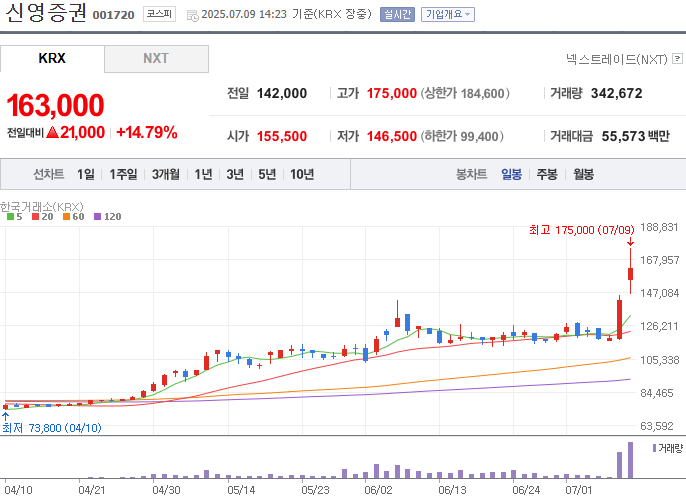Click the 최고 175,000 (07/09) chart annotation

pyautogui.click(x=582, y=230)
